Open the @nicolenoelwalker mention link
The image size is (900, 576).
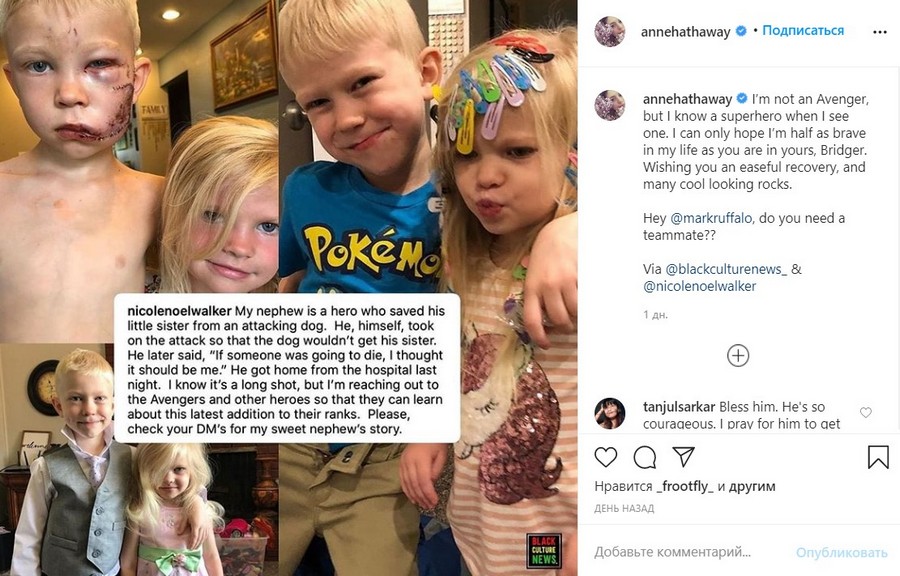[700, 286]
